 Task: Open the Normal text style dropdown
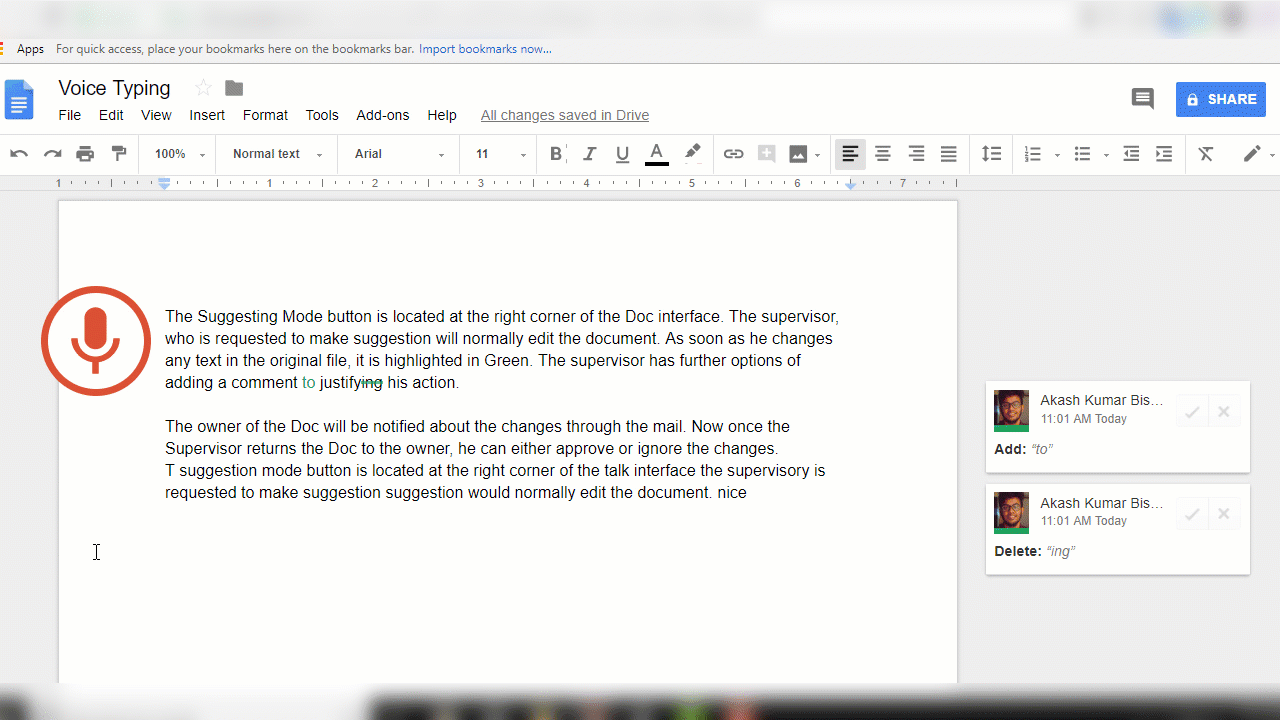[277, 154]
